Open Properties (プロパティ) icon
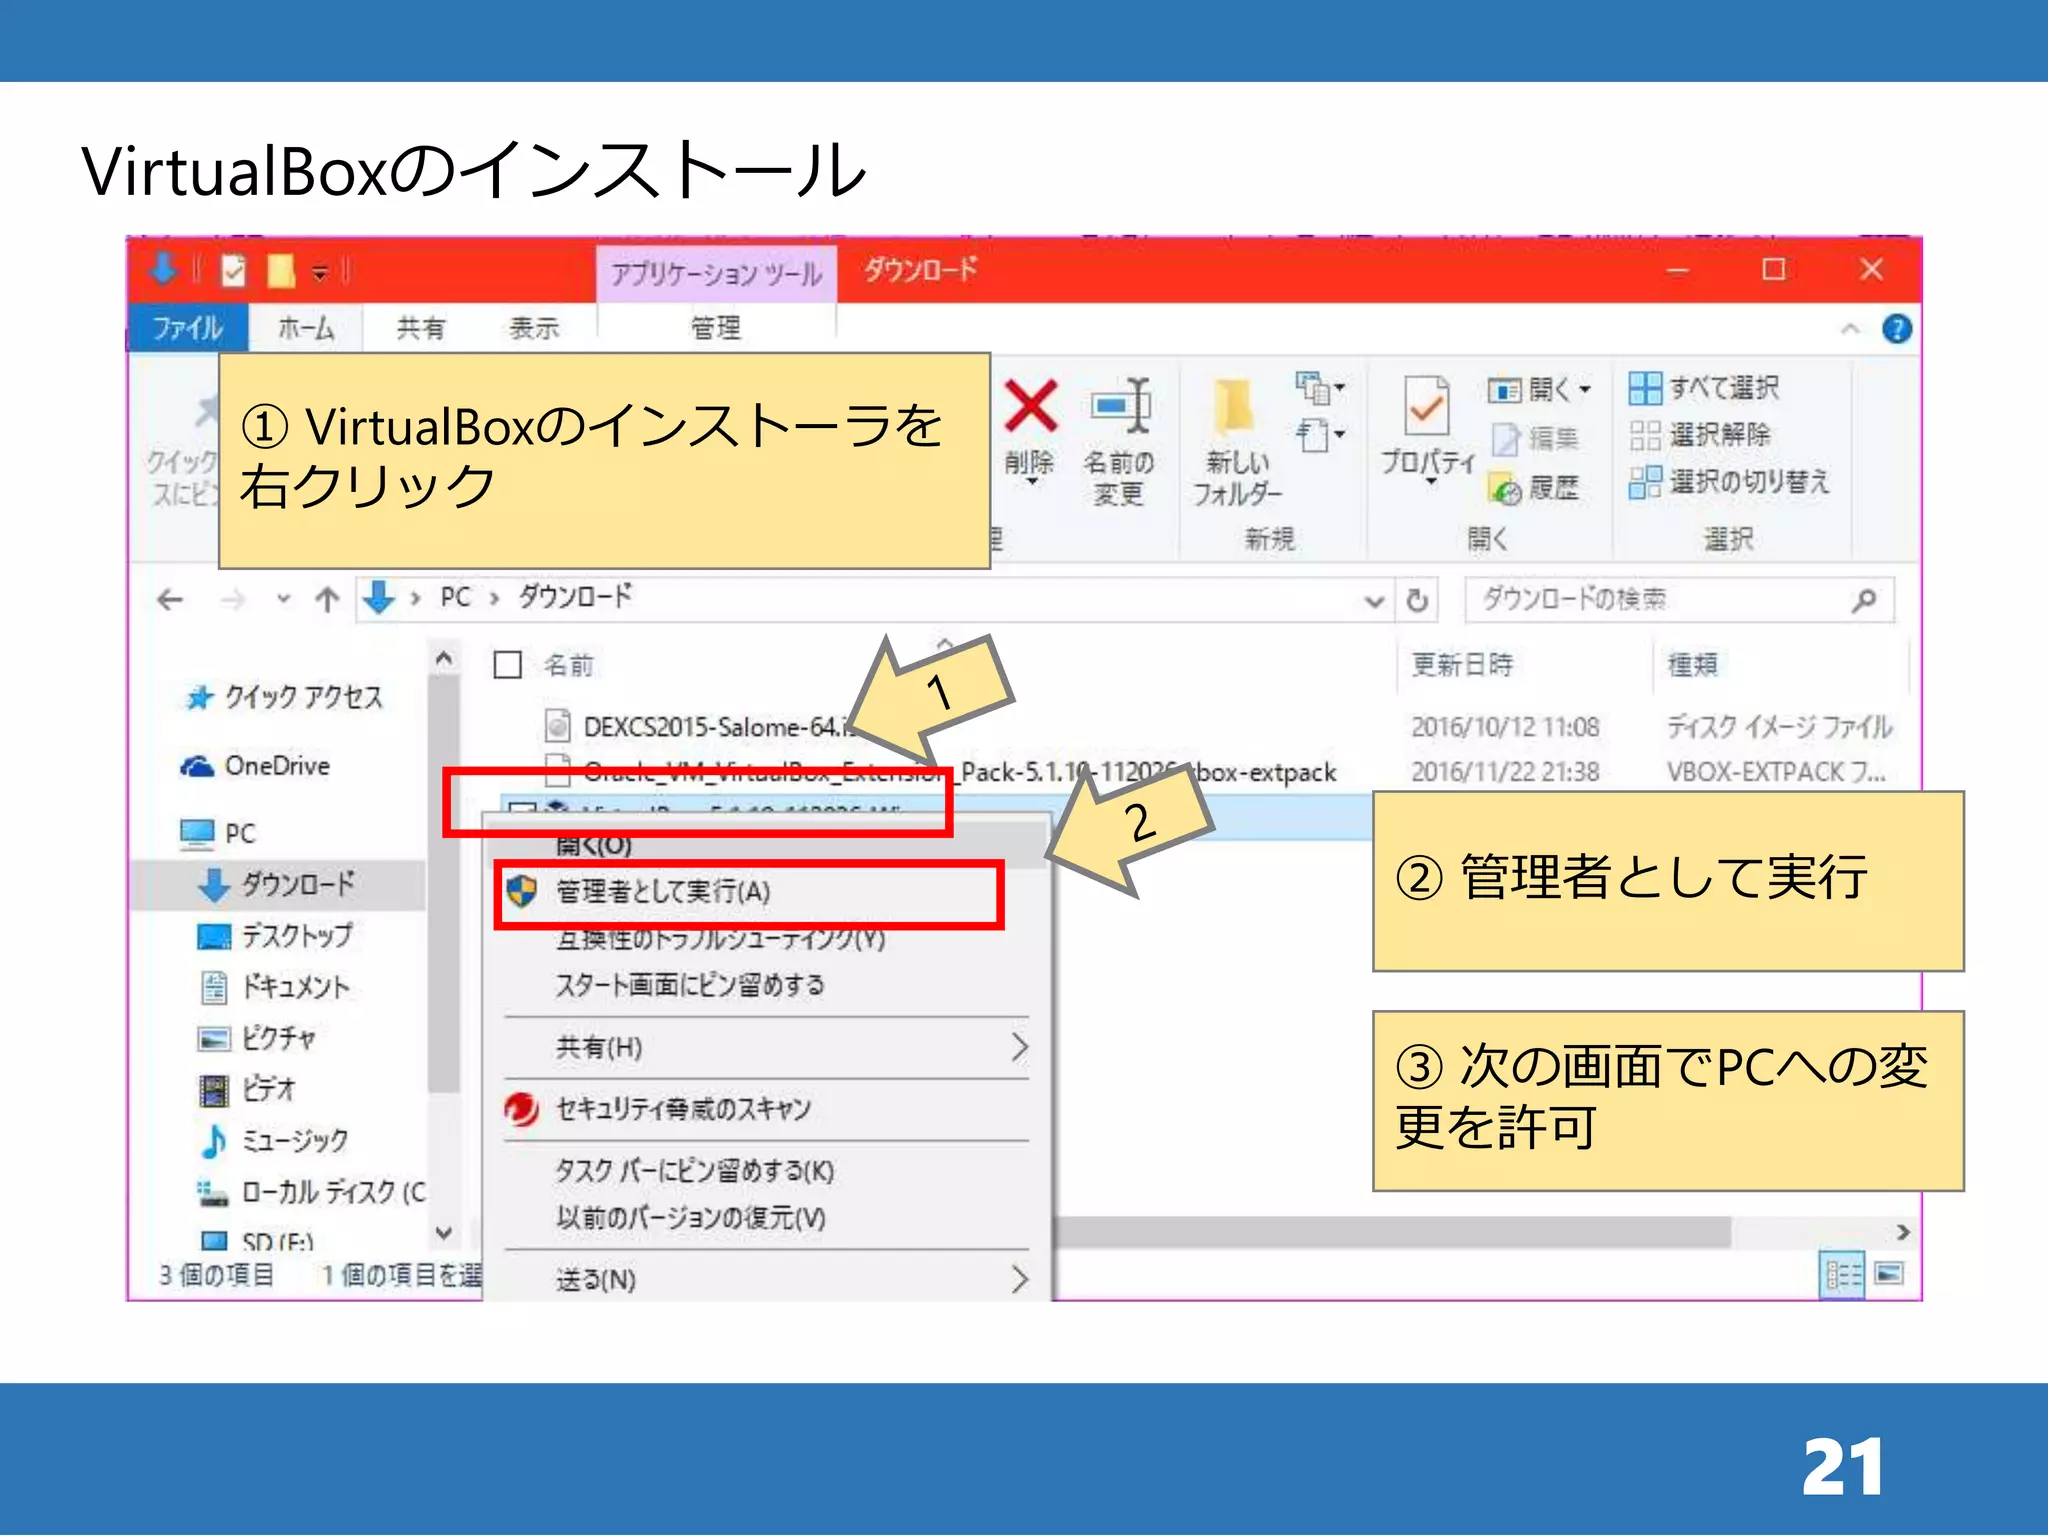Viewport: 2048px width, 1536px height. [x=1426, y=405]
